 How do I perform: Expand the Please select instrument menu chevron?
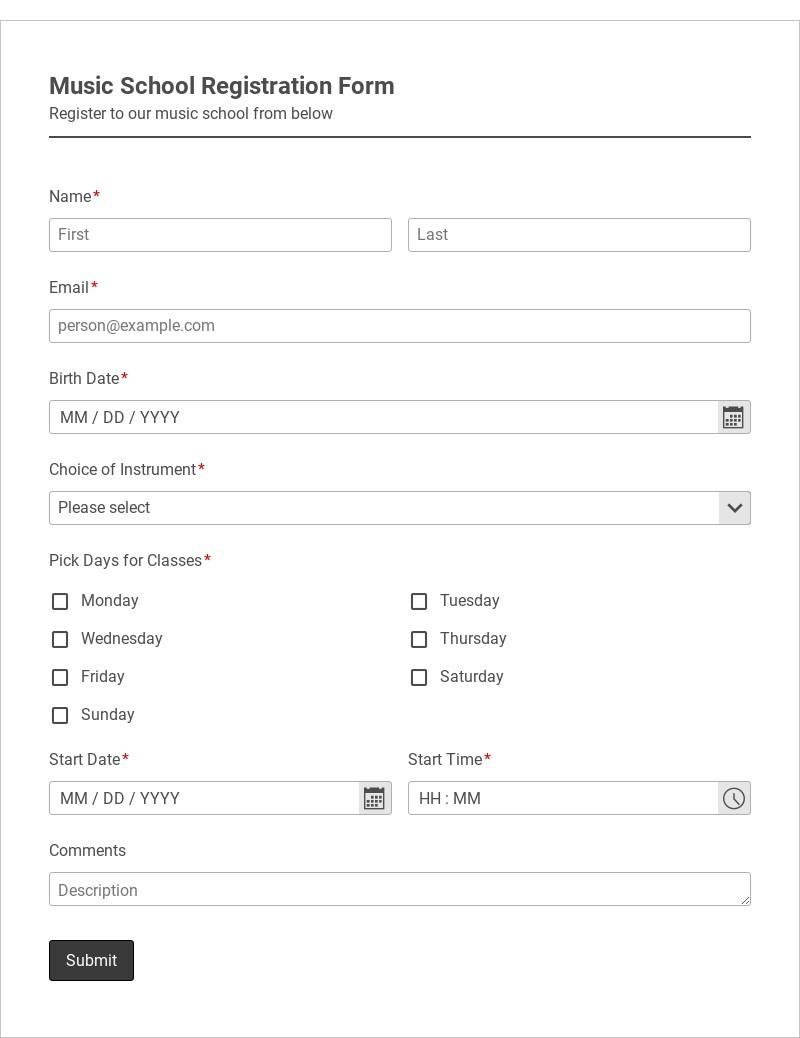click(734, 508)
